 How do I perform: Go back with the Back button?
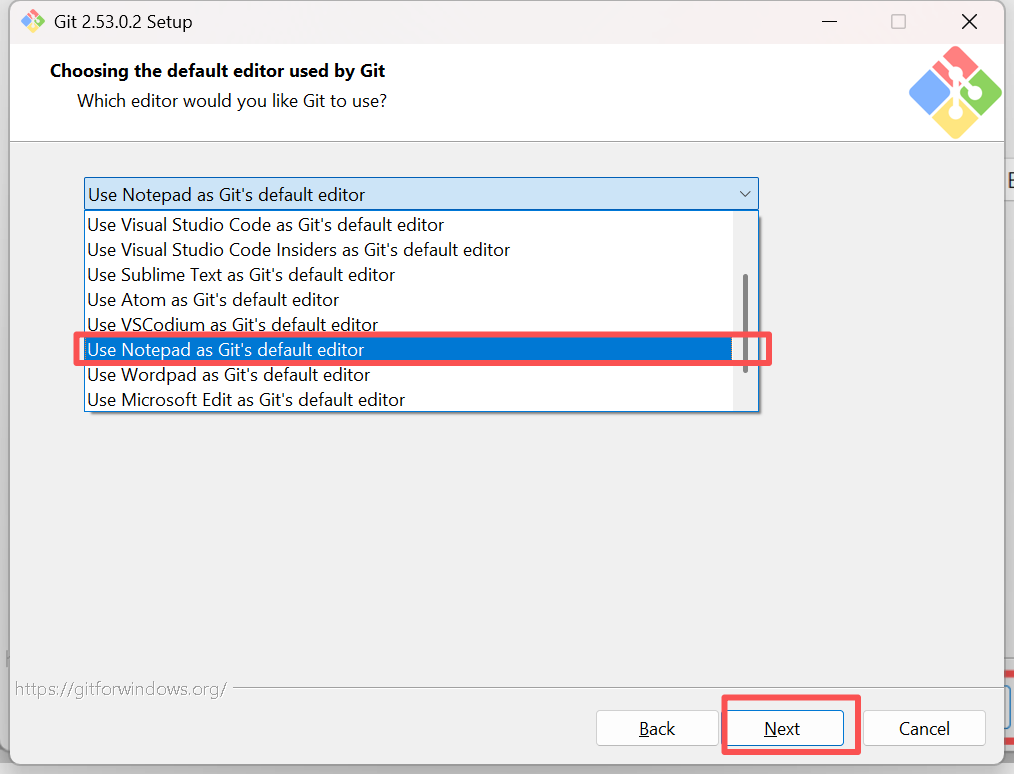tap(657, 728)
